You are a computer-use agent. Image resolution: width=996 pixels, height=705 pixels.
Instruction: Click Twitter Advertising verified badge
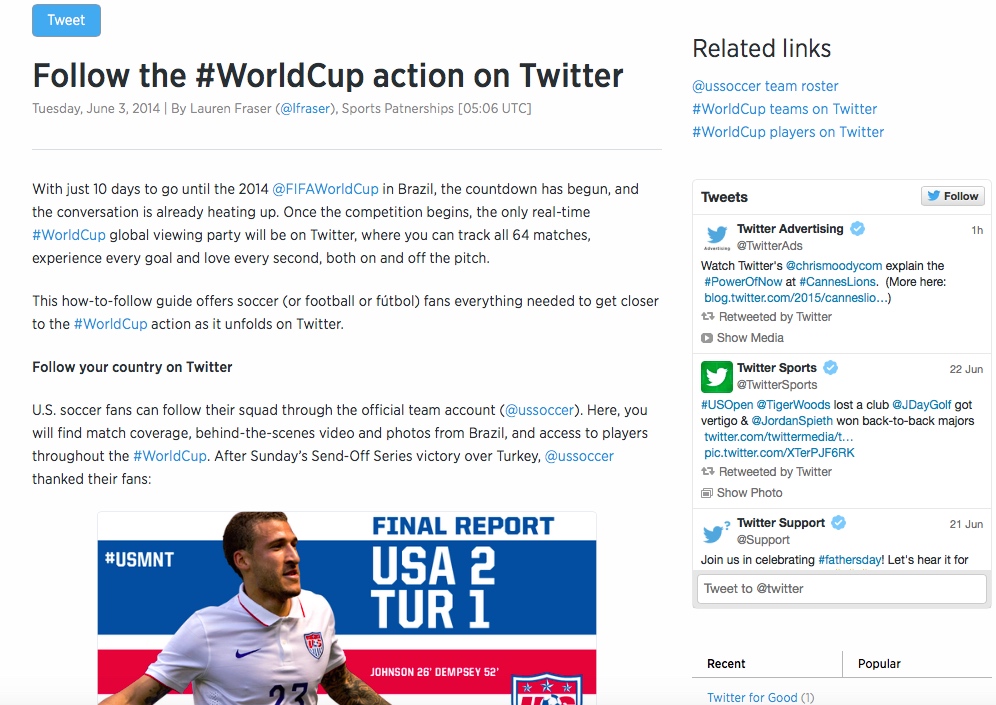coord(858,229)
